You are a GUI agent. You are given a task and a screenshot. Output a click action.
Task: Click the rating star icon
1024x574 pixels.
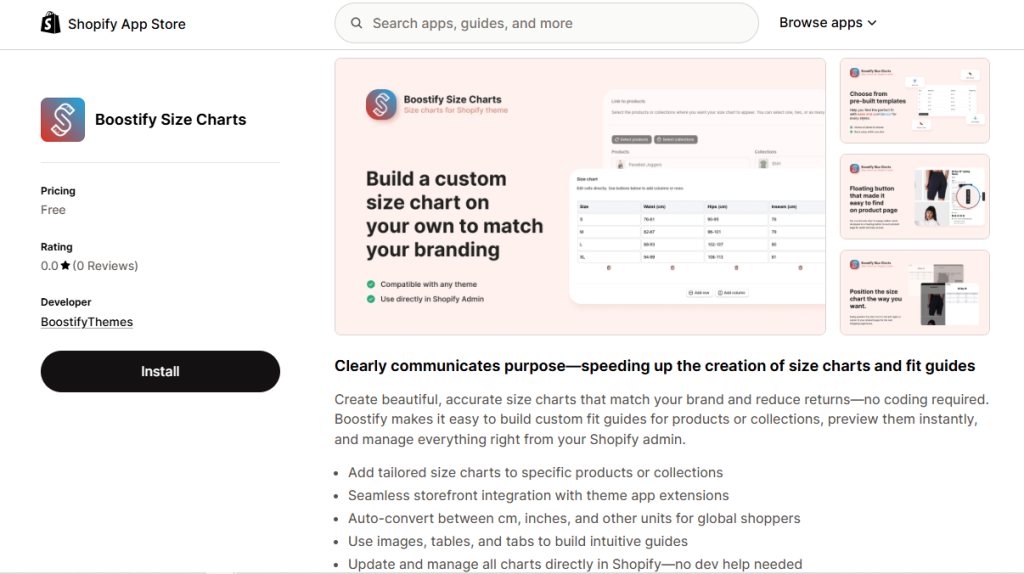pyautogui.click(x=65, y=266)
